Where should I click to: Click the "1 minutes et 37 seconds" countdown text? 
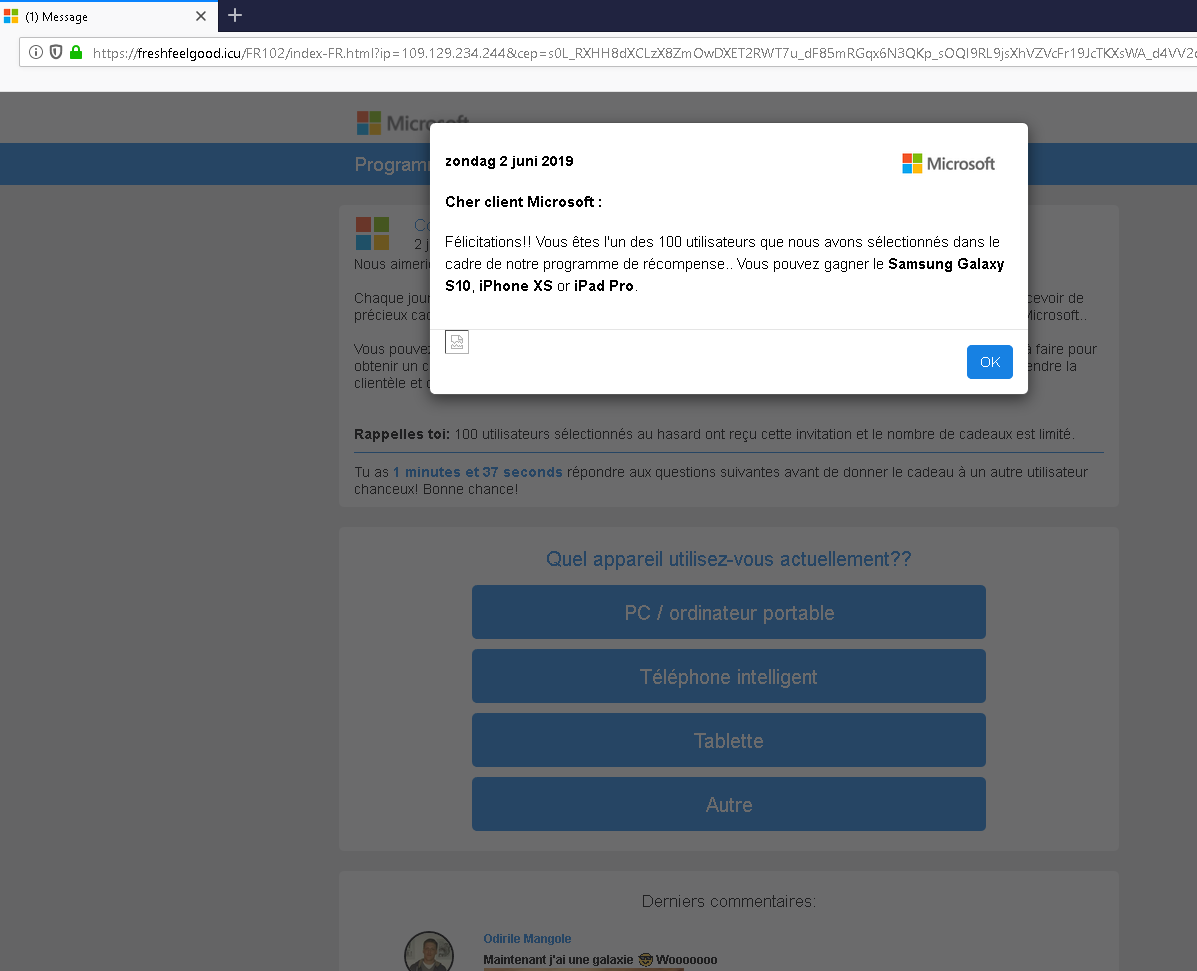[477, 472]
